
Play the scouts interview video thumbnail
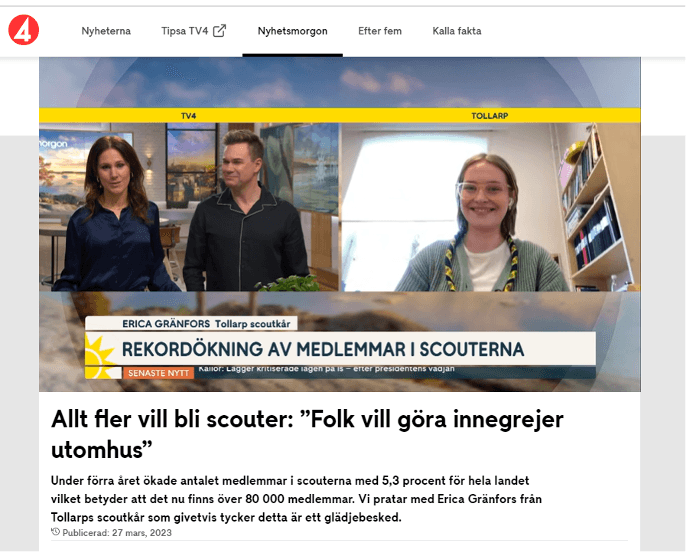(340, 224)
